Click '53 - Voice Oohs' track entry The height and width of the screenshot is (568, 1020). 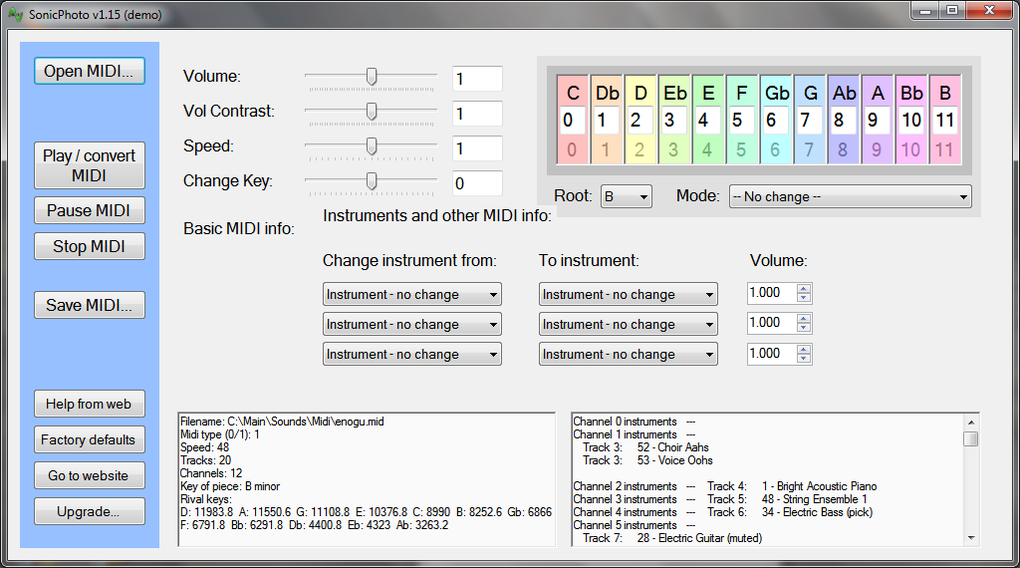[x=675, y=461]
